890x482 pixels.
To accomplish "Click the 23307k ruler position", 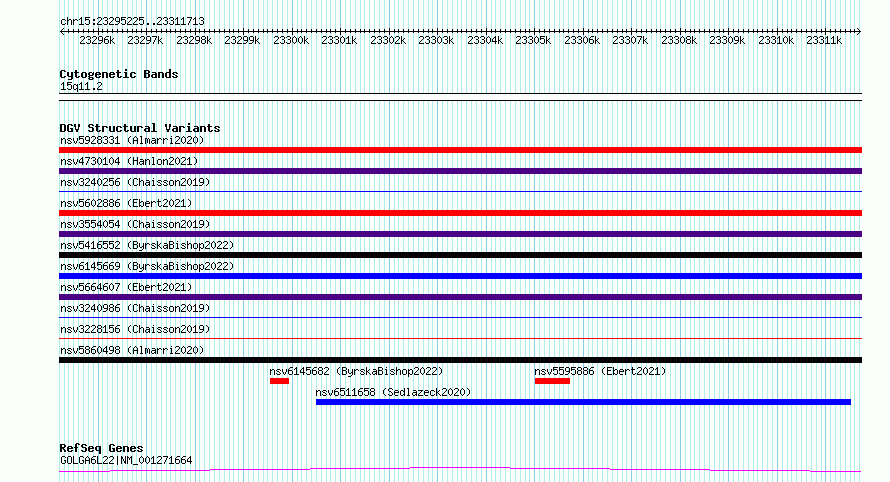I will tap(631, 40).
